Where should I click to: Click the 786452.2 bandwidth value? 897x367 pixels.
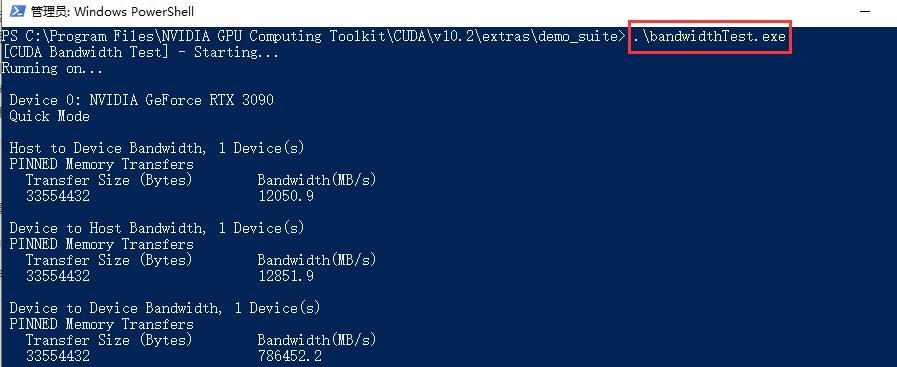click(x=289, y=357)
